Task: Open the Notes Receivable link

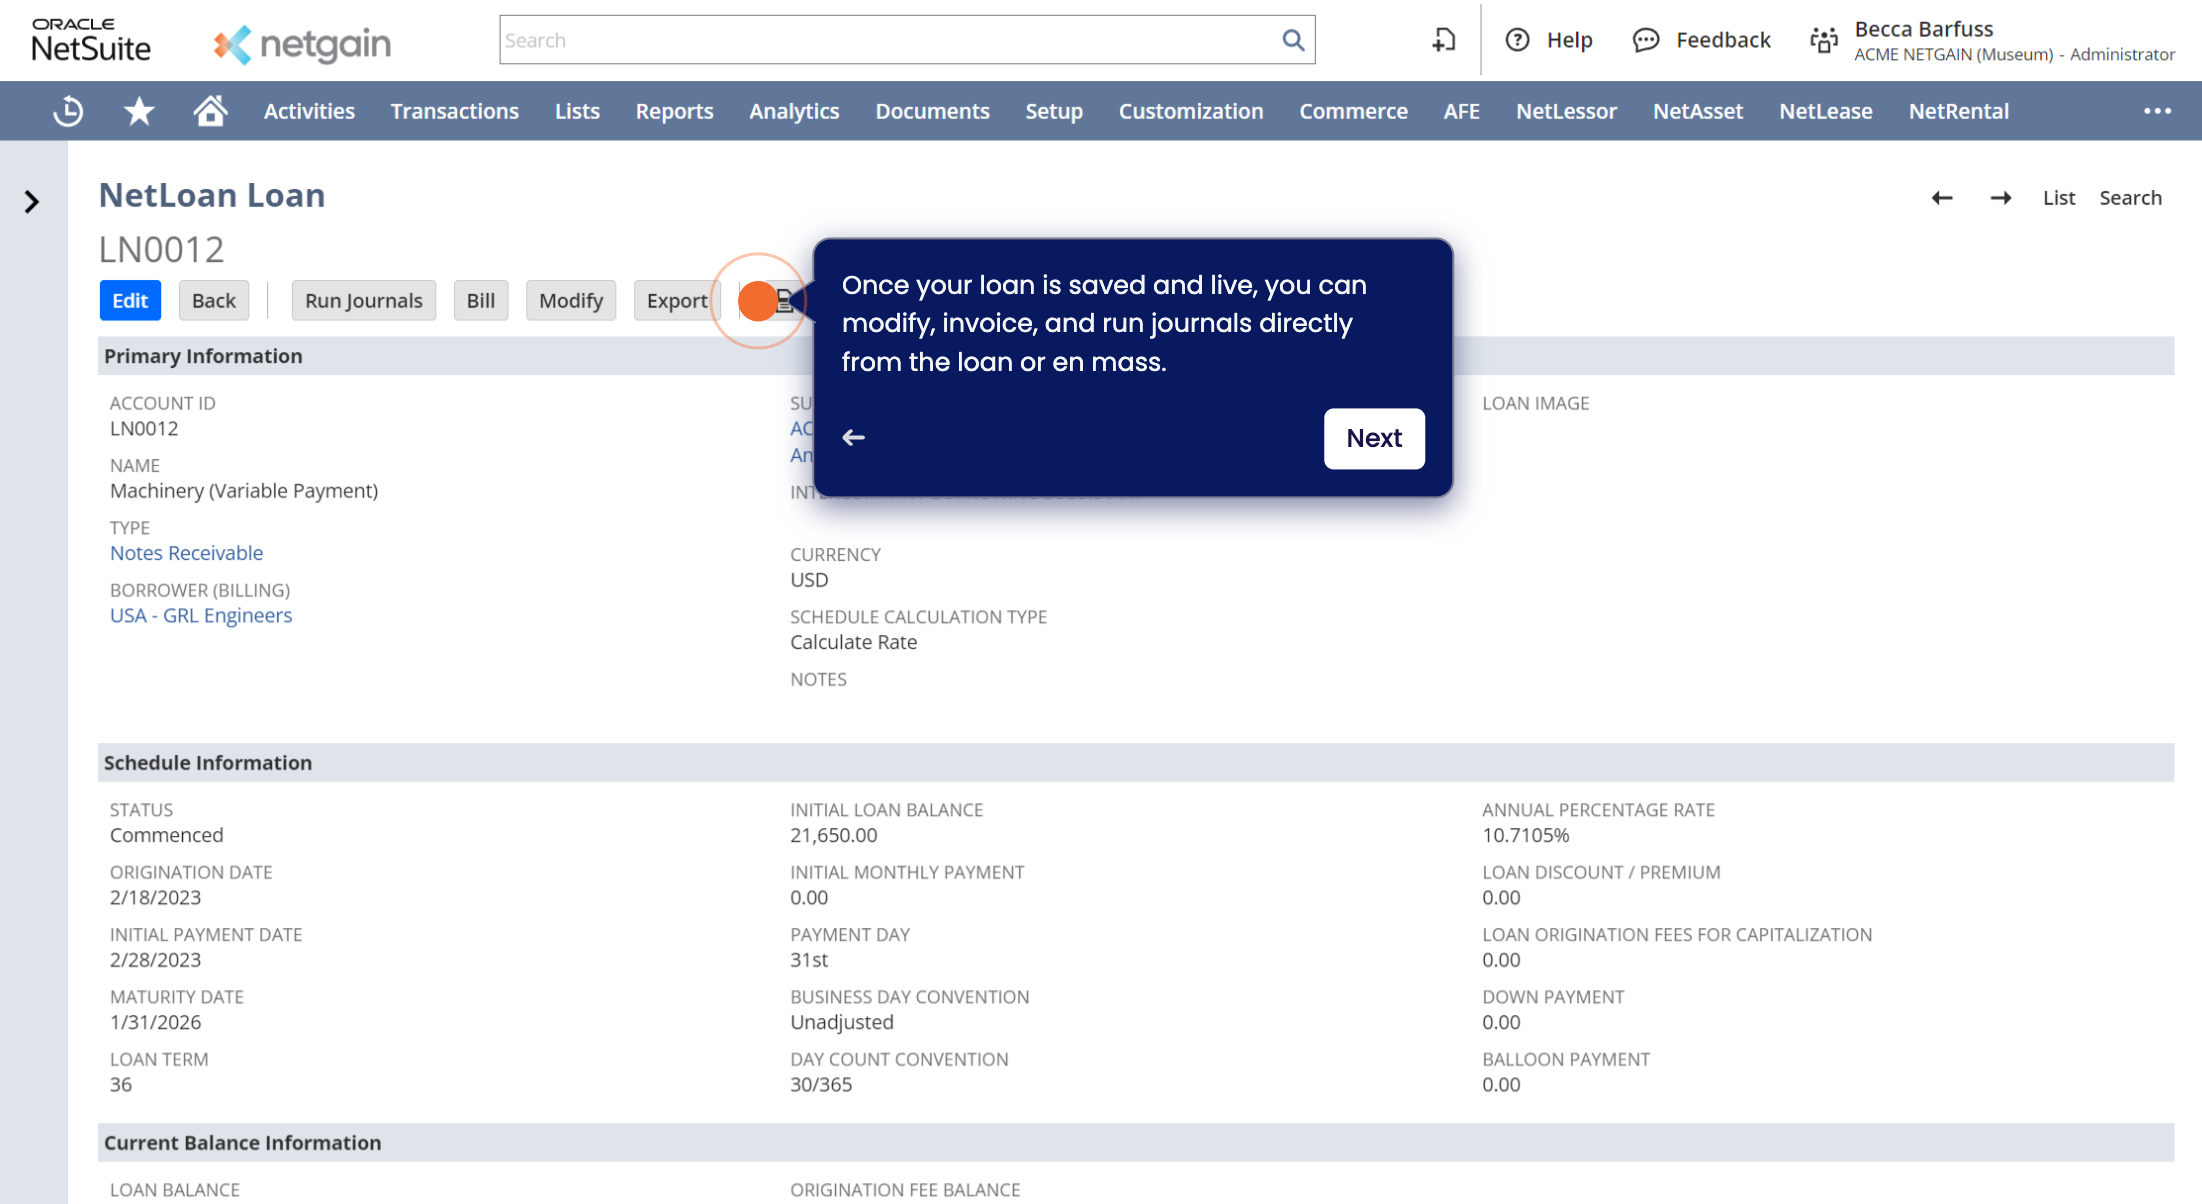Action: (x=186, y=553)
